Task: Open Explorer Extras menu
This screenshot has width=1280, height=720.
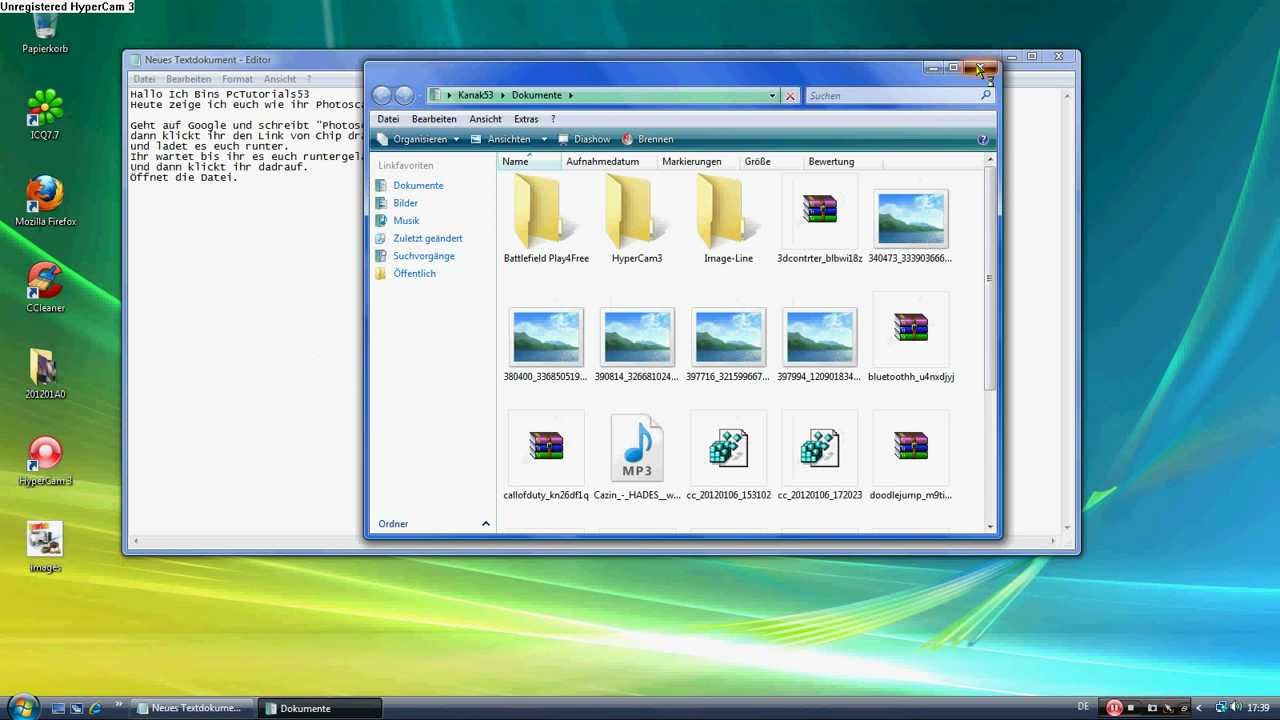Action: click(x=526, y=119)
